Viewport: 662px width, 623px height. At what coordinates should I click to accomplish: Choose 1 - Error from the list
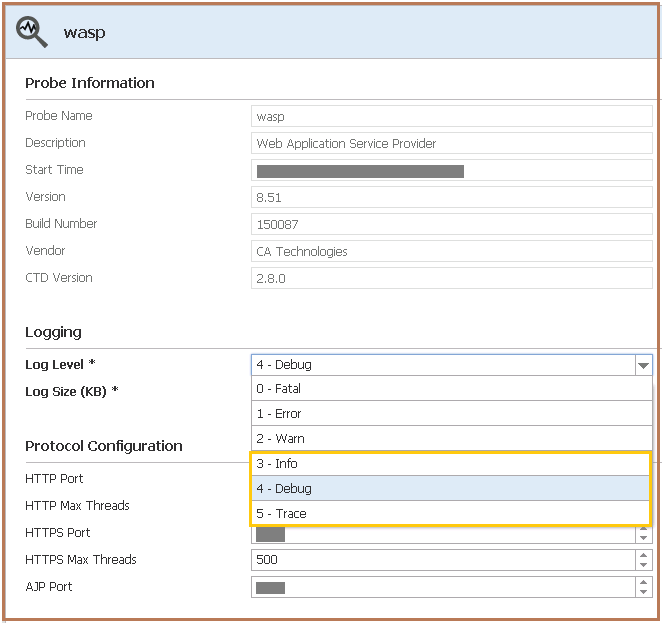[x=450, y=414]
